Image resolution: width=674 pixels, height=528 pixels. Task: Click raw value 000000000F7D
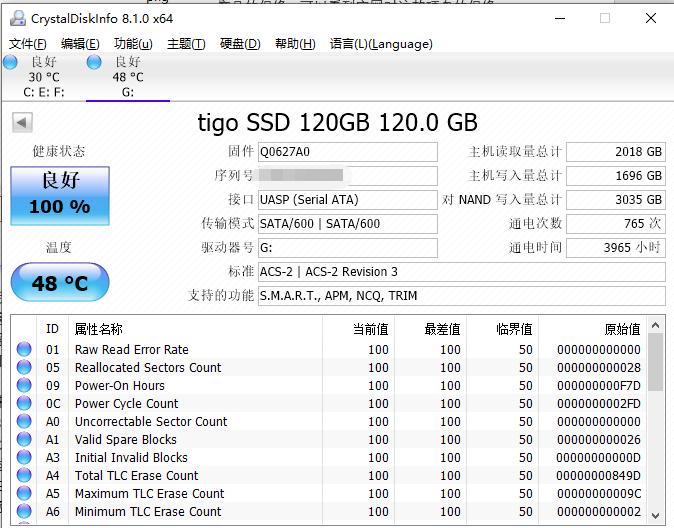[x=599, y=386]
